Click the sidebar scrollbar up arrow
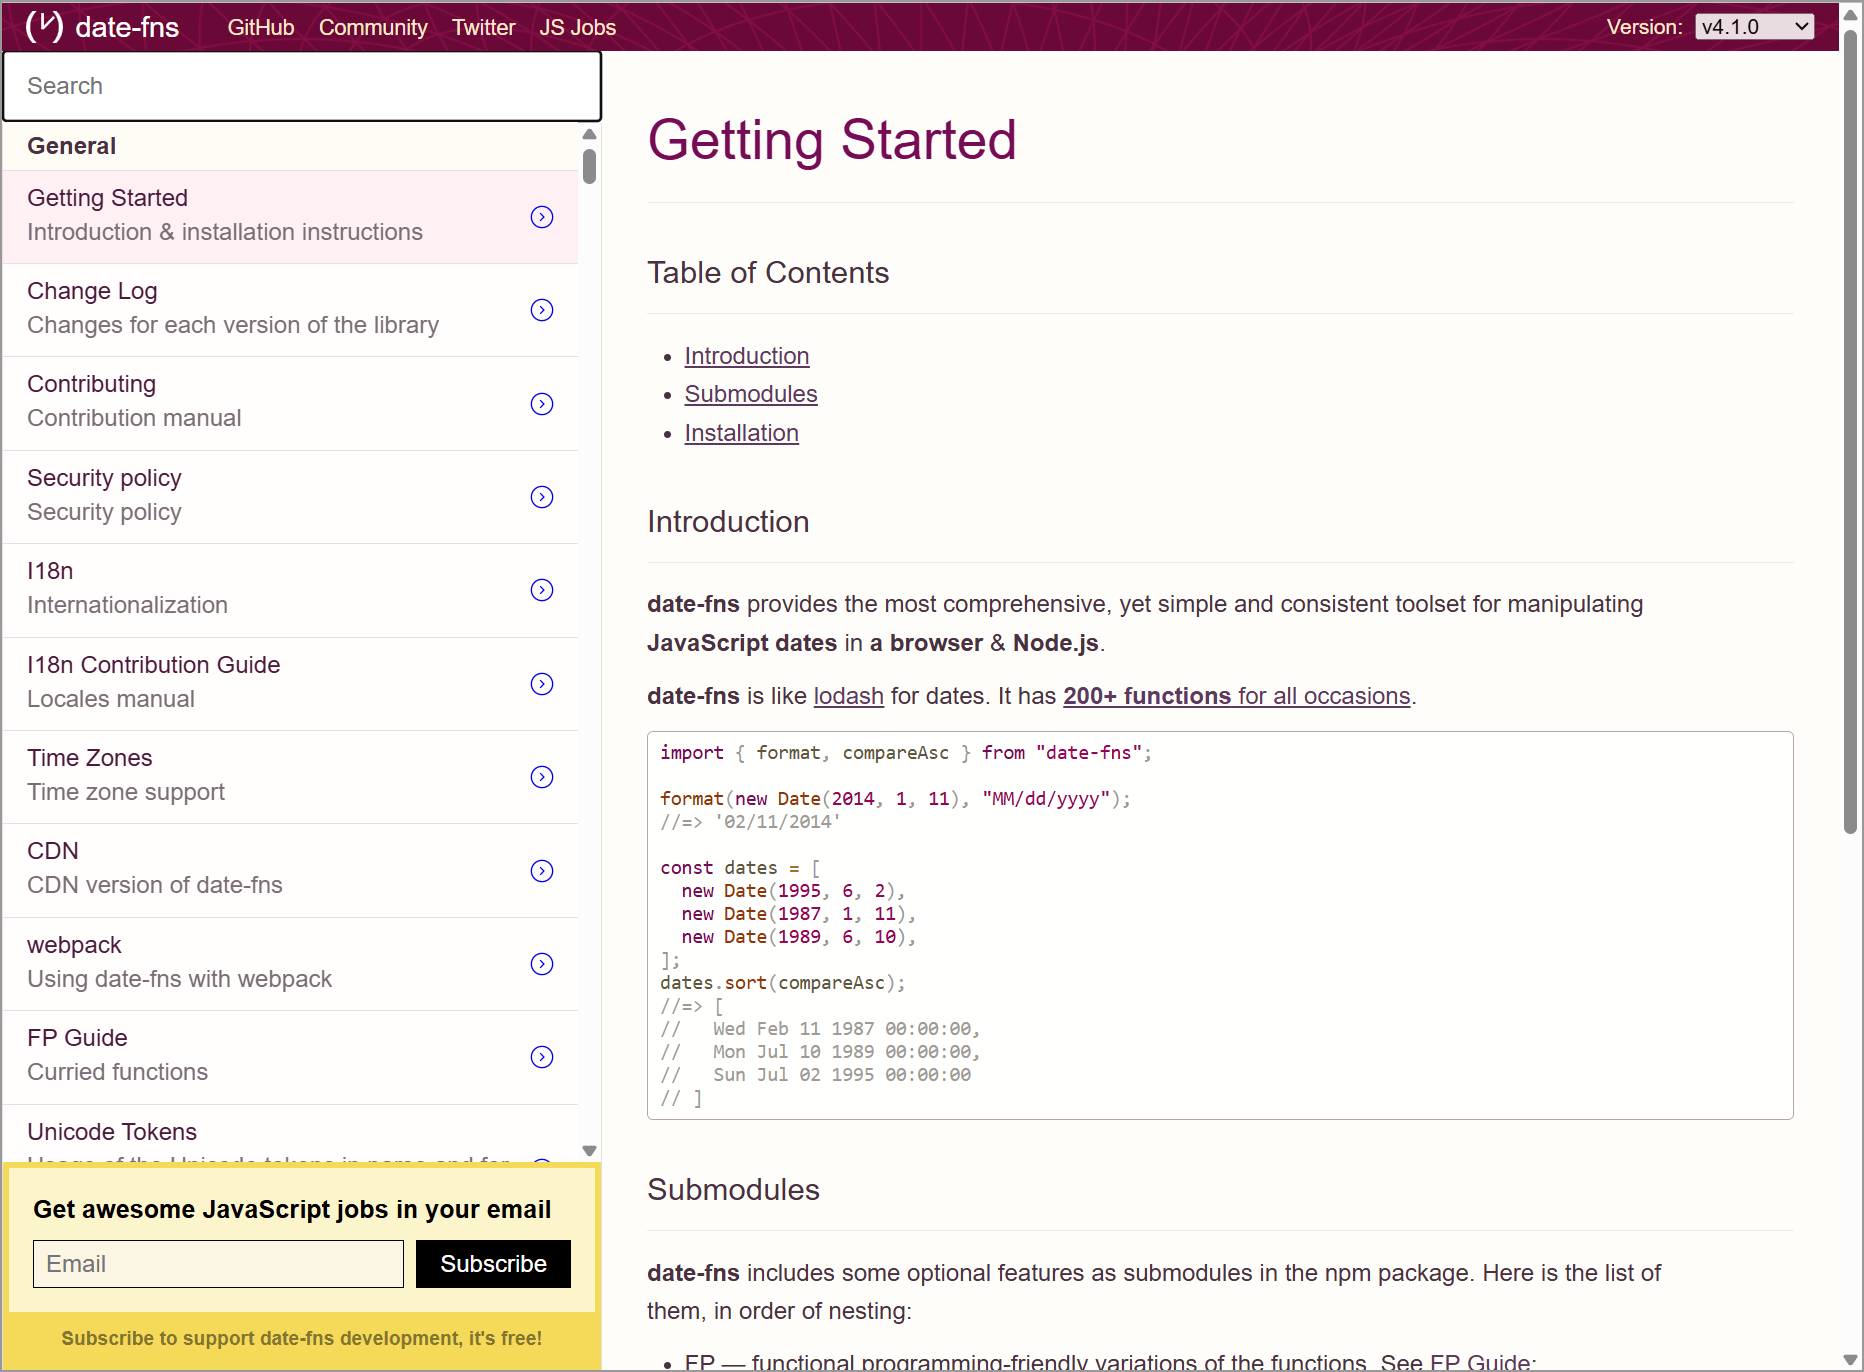This screenshot has height=1372, width=1864. point(590,134)
